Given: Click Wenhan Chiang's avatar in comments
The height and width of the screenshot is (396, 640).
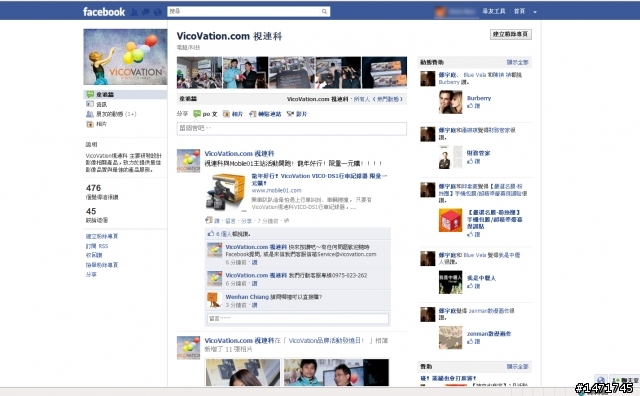Looking at the screenshot, I should pos(214,300).
